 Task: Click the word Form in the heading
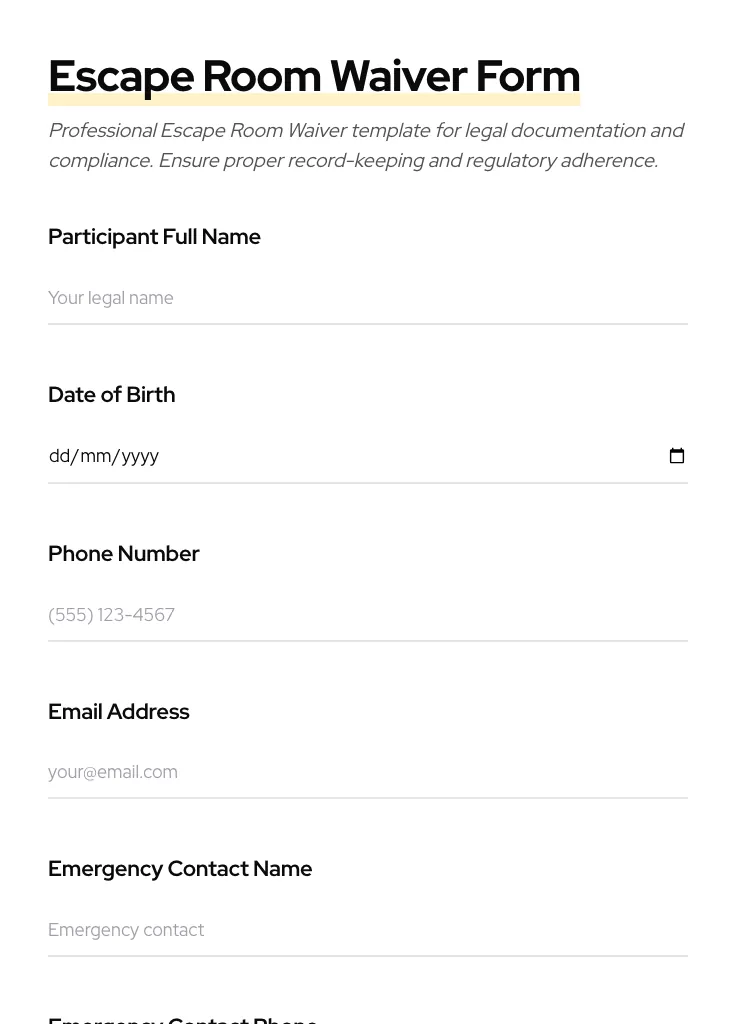coord(527,76)
